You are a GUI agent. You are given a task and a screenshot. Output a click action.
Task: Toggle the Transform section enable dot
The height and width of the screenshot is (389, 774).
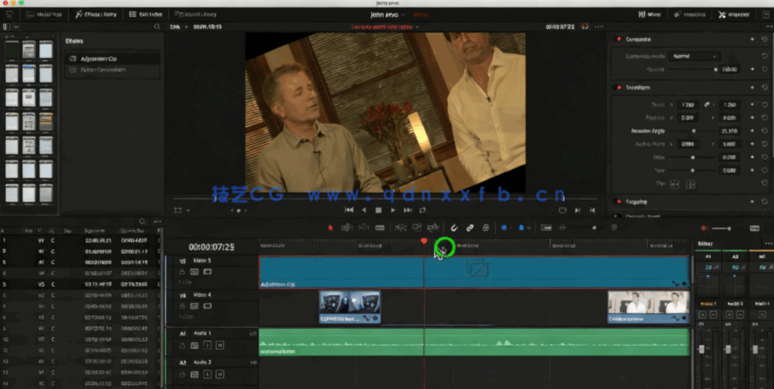619,87
